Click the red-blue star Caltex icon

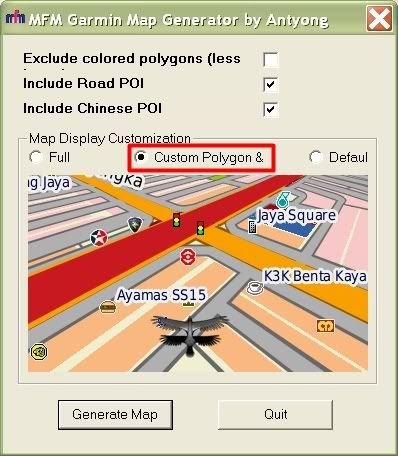pyautogui.click(x=99, y=238)
